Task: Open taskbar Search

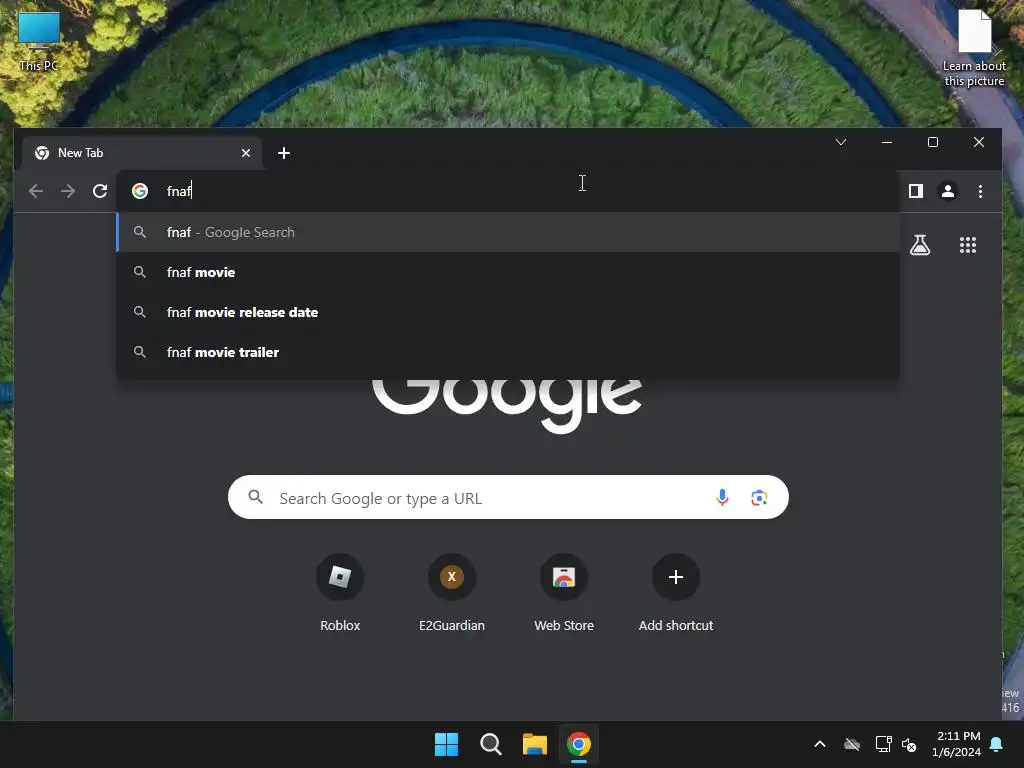Action: 490,744
